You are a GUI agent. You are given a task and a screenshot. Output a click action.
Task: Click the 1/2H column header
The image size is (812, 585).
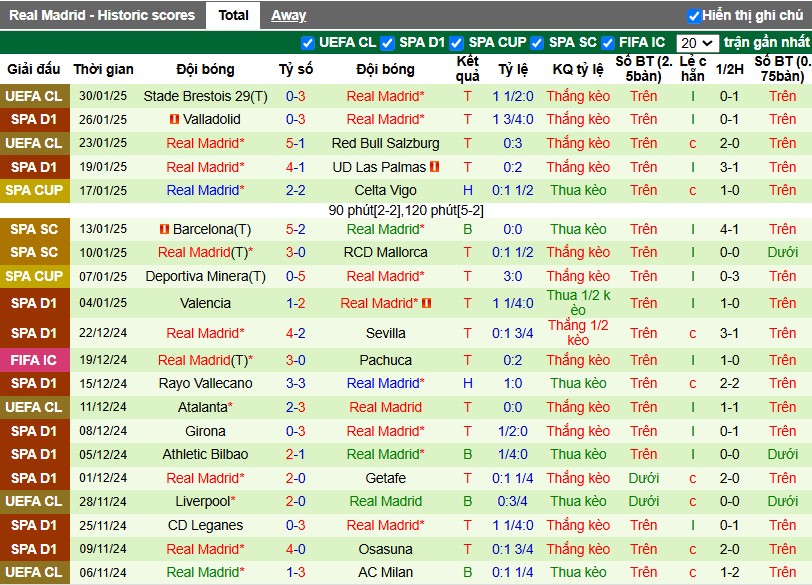(x=729, y=69)
